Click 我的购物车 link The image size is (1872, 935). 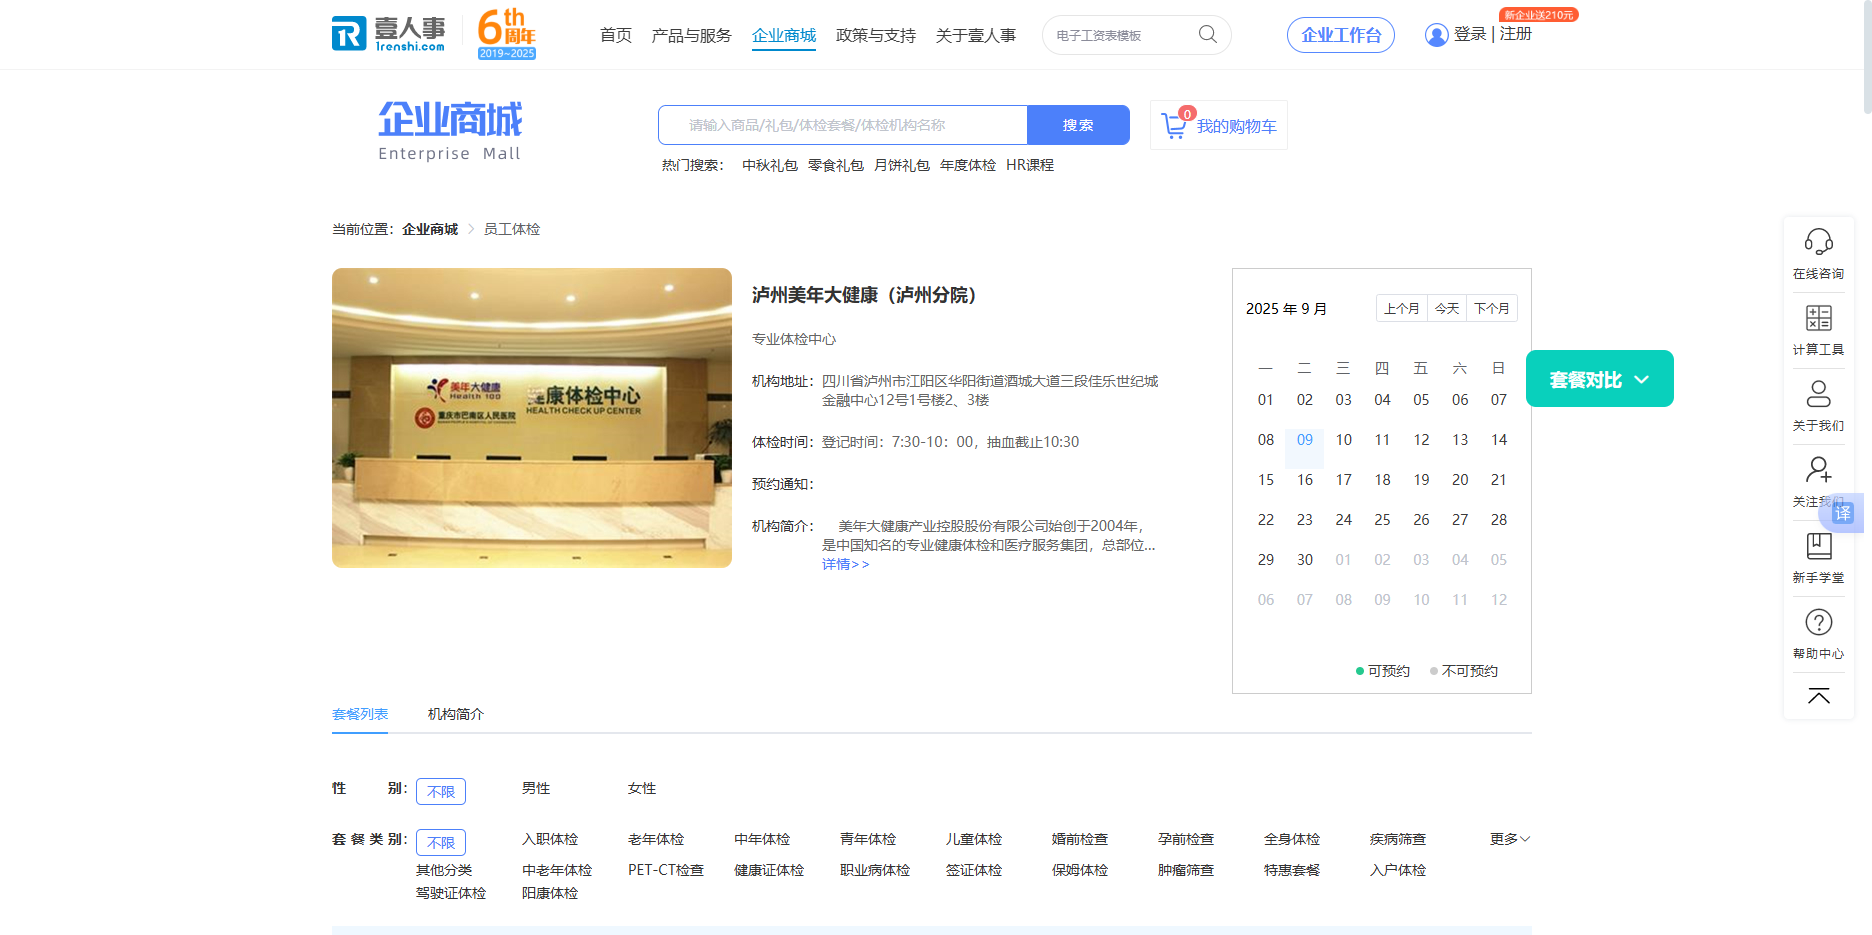(1237, 127)
